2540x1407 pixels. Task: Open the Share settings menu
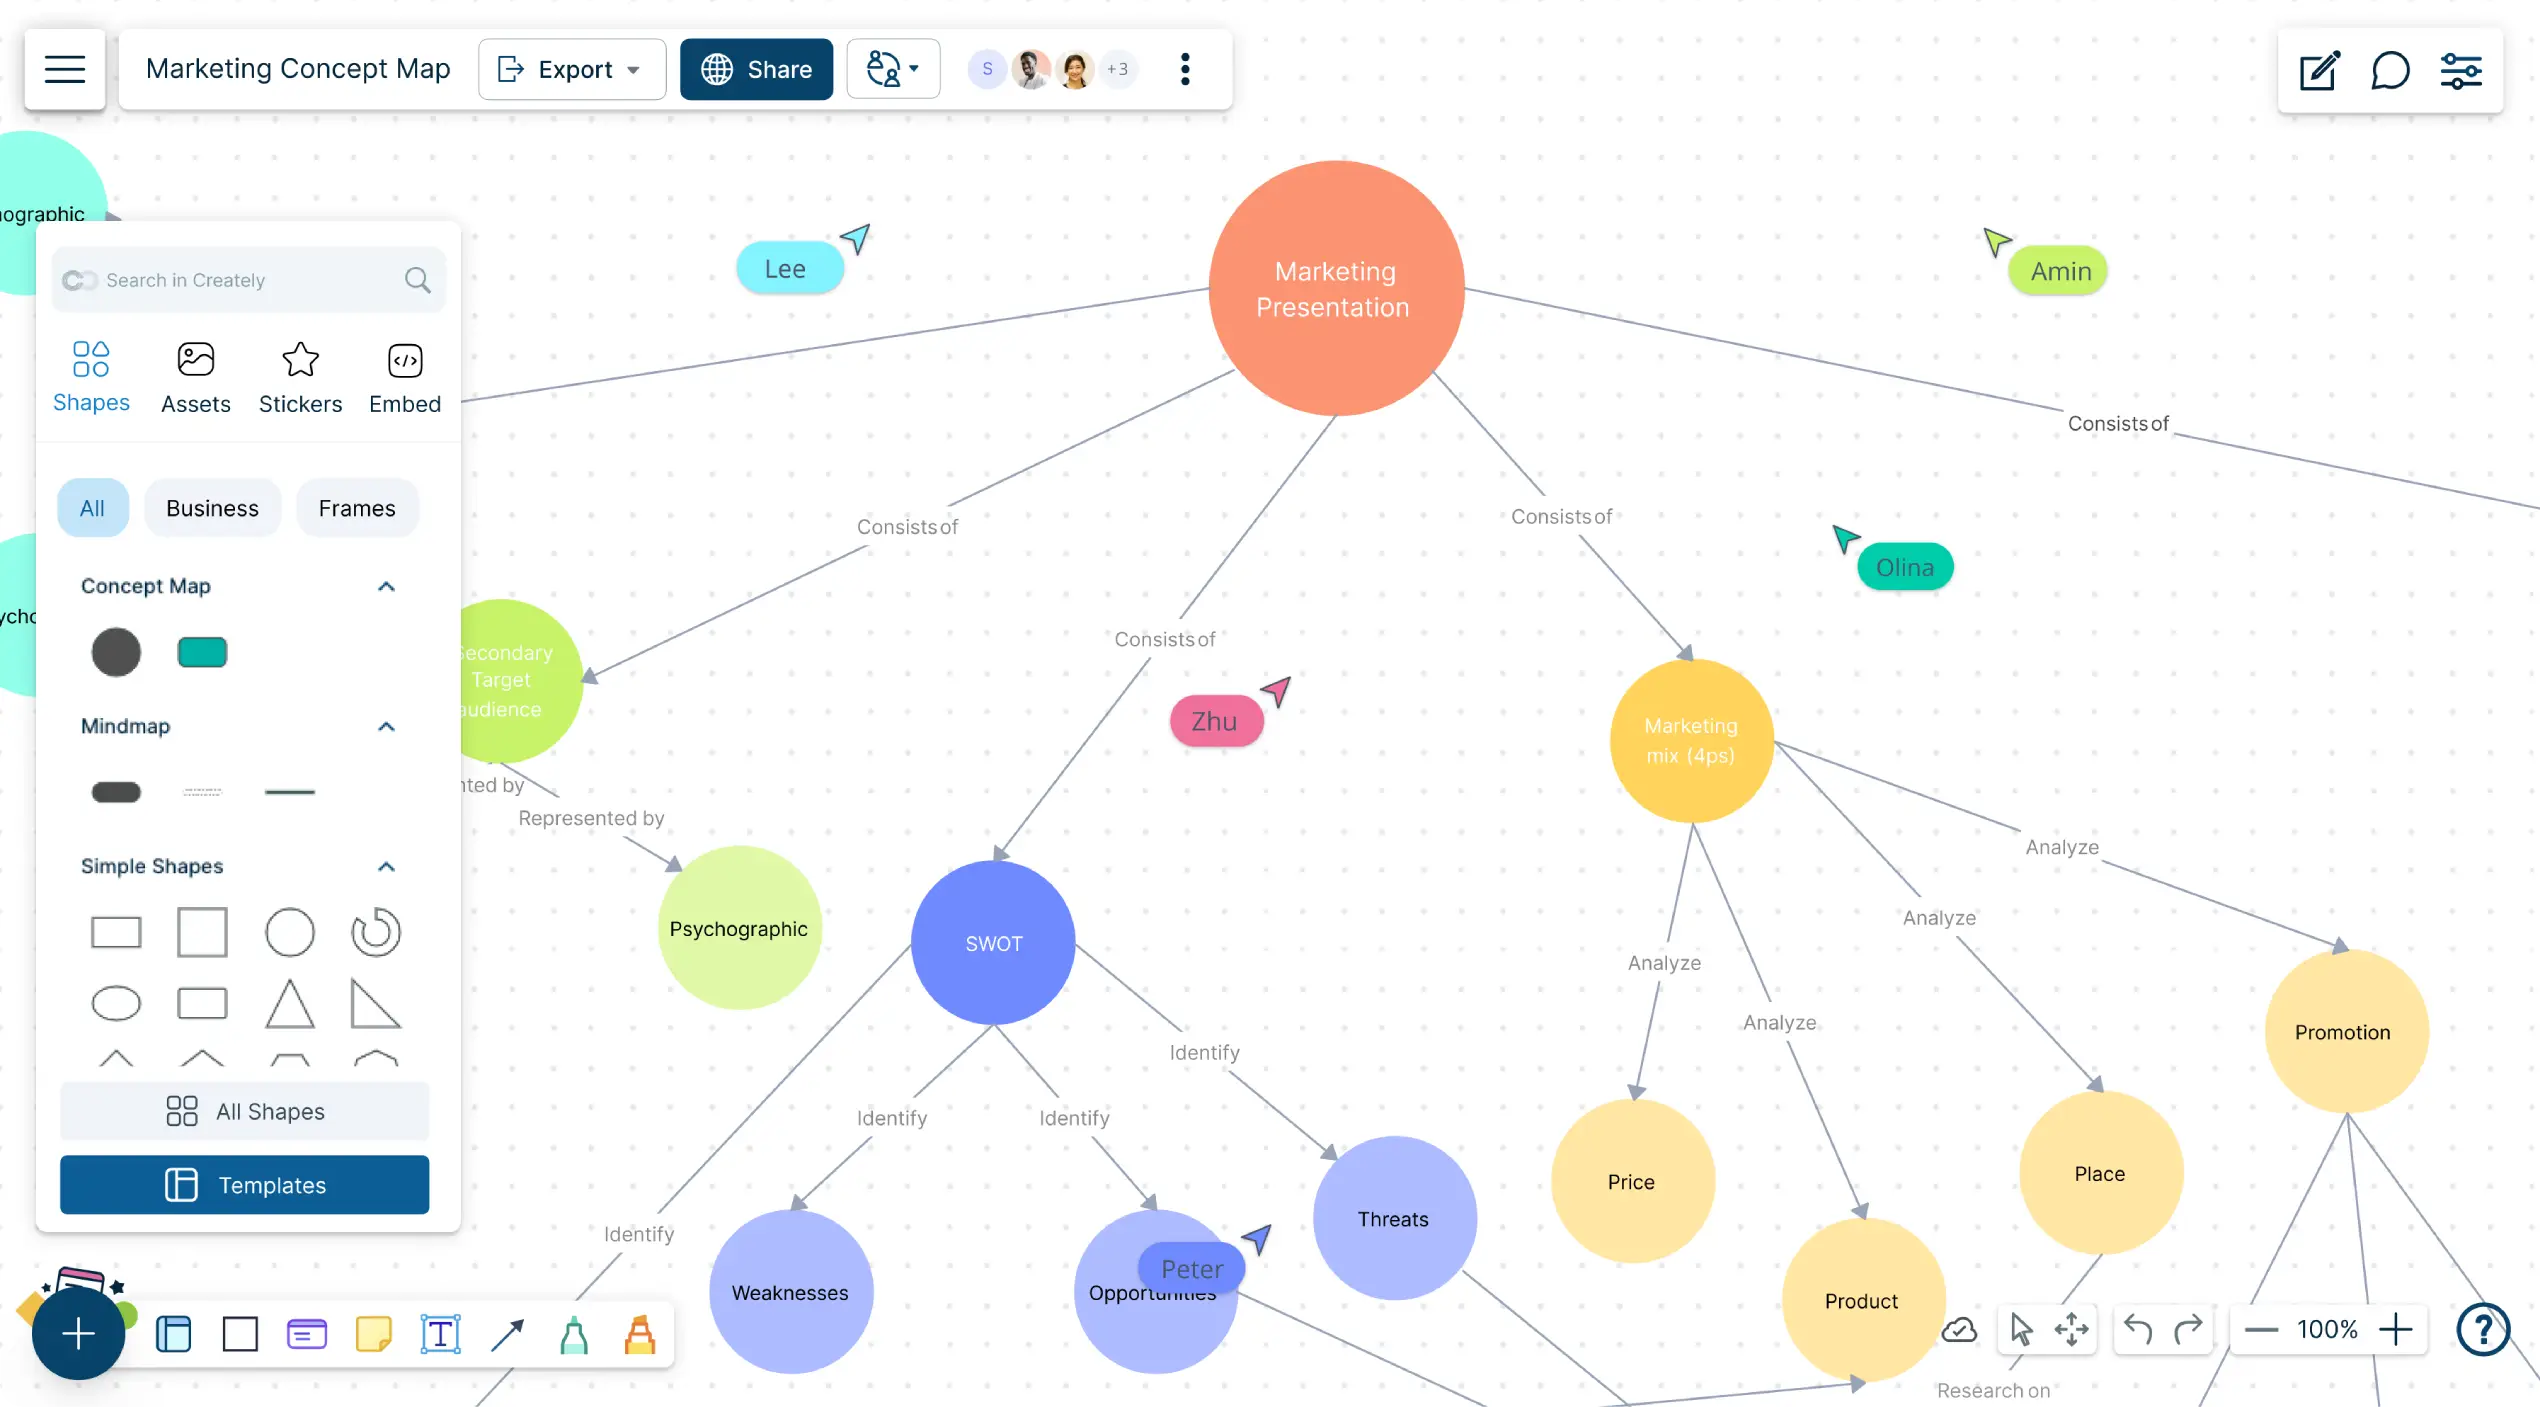coord(755,69)
